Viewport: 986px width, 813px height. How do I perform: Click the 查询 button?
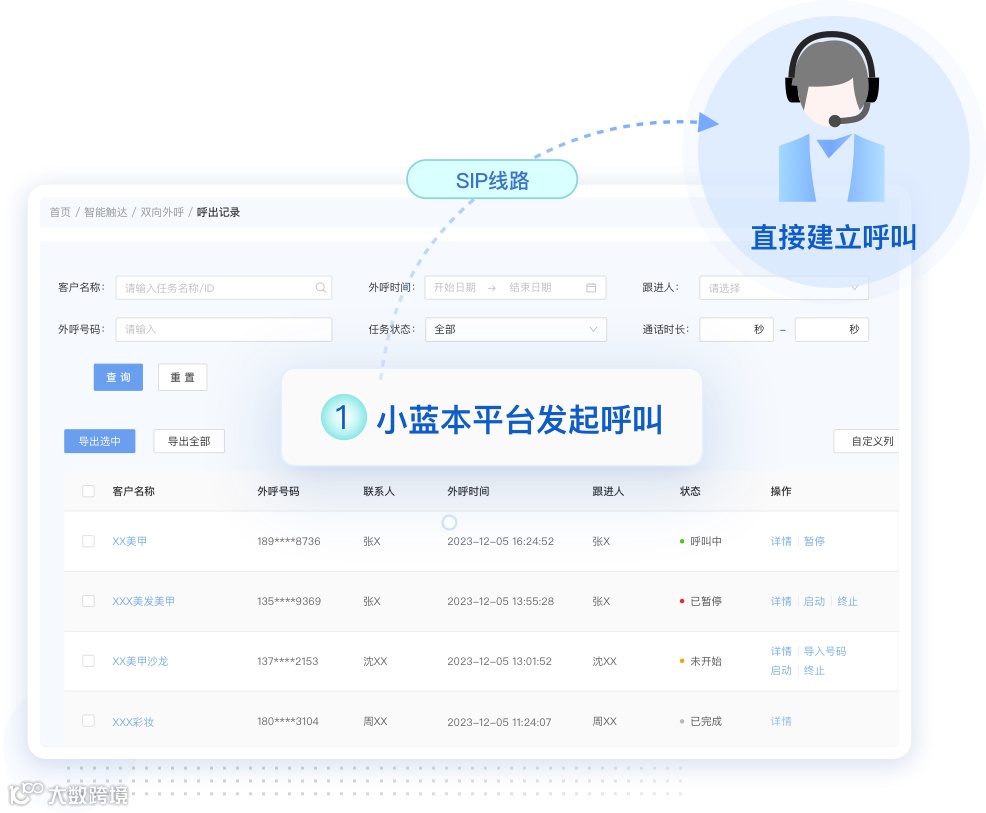coord(118,377)
